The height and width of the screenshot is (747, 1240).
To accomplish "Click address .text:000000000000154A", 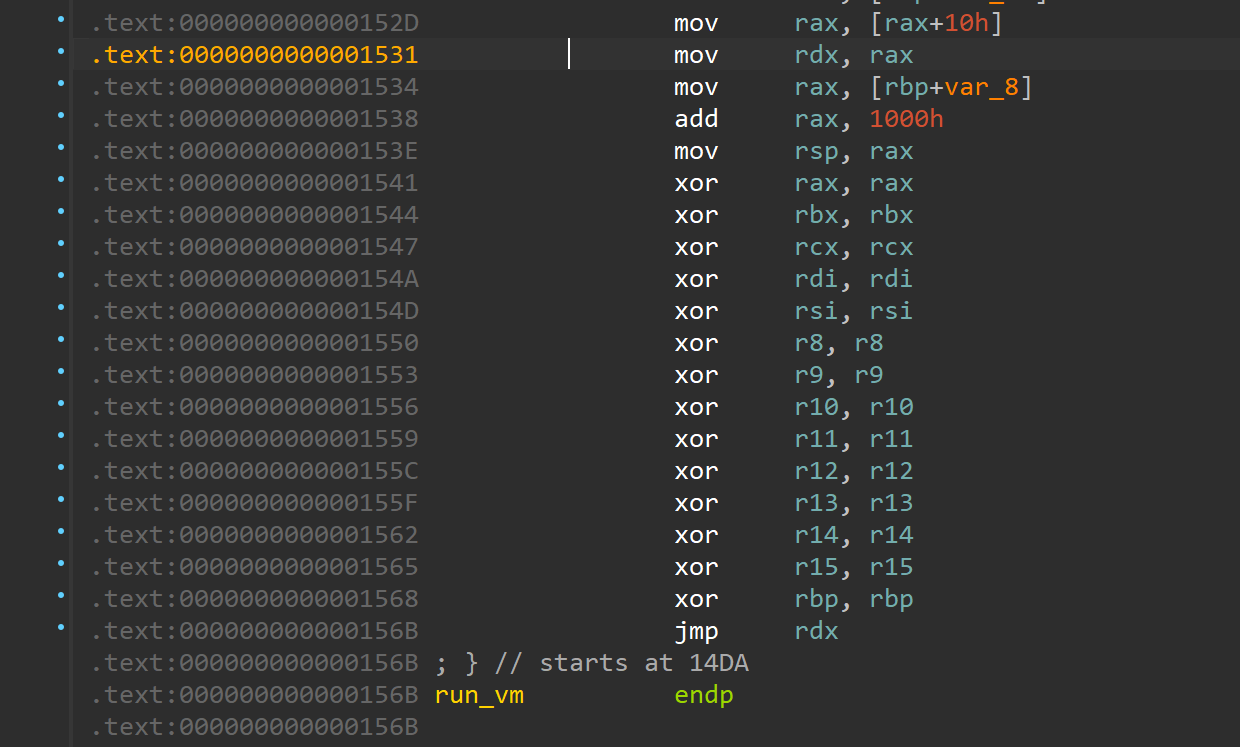I will click(254, 279).
